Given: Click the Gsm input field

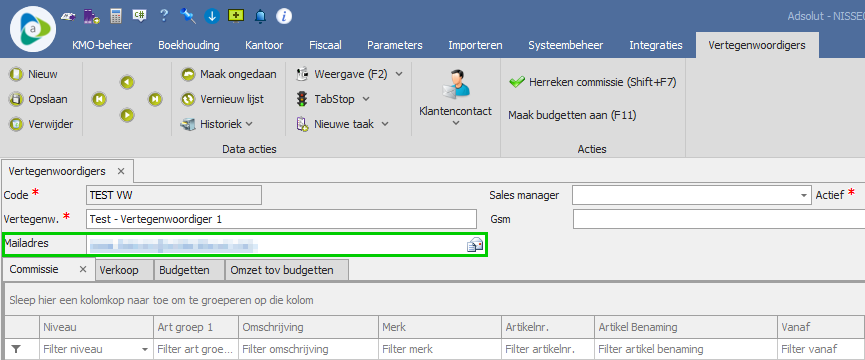Looking at the screenshot, I should pyautogui.click(x=719, y=219).
